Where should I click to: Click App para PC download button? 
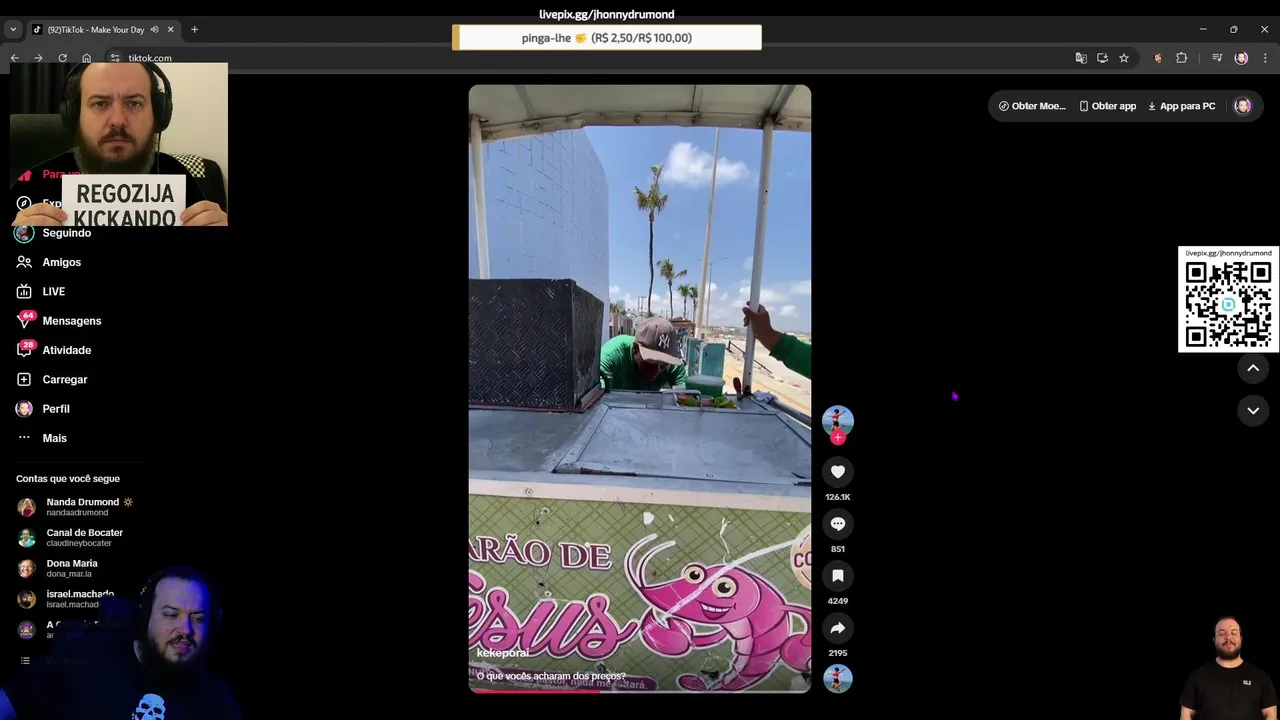[x=1181, y=106]
